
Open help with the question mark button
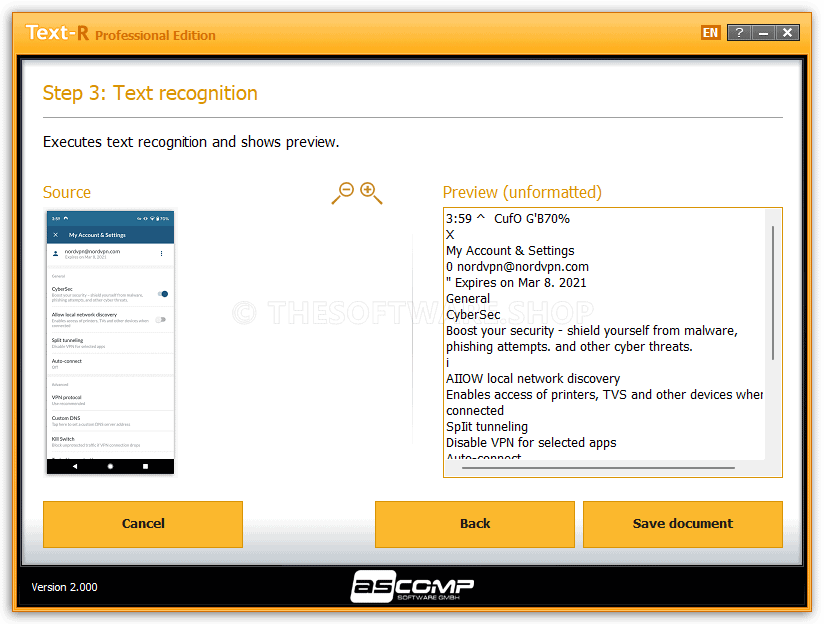click(x=739, y=33)
